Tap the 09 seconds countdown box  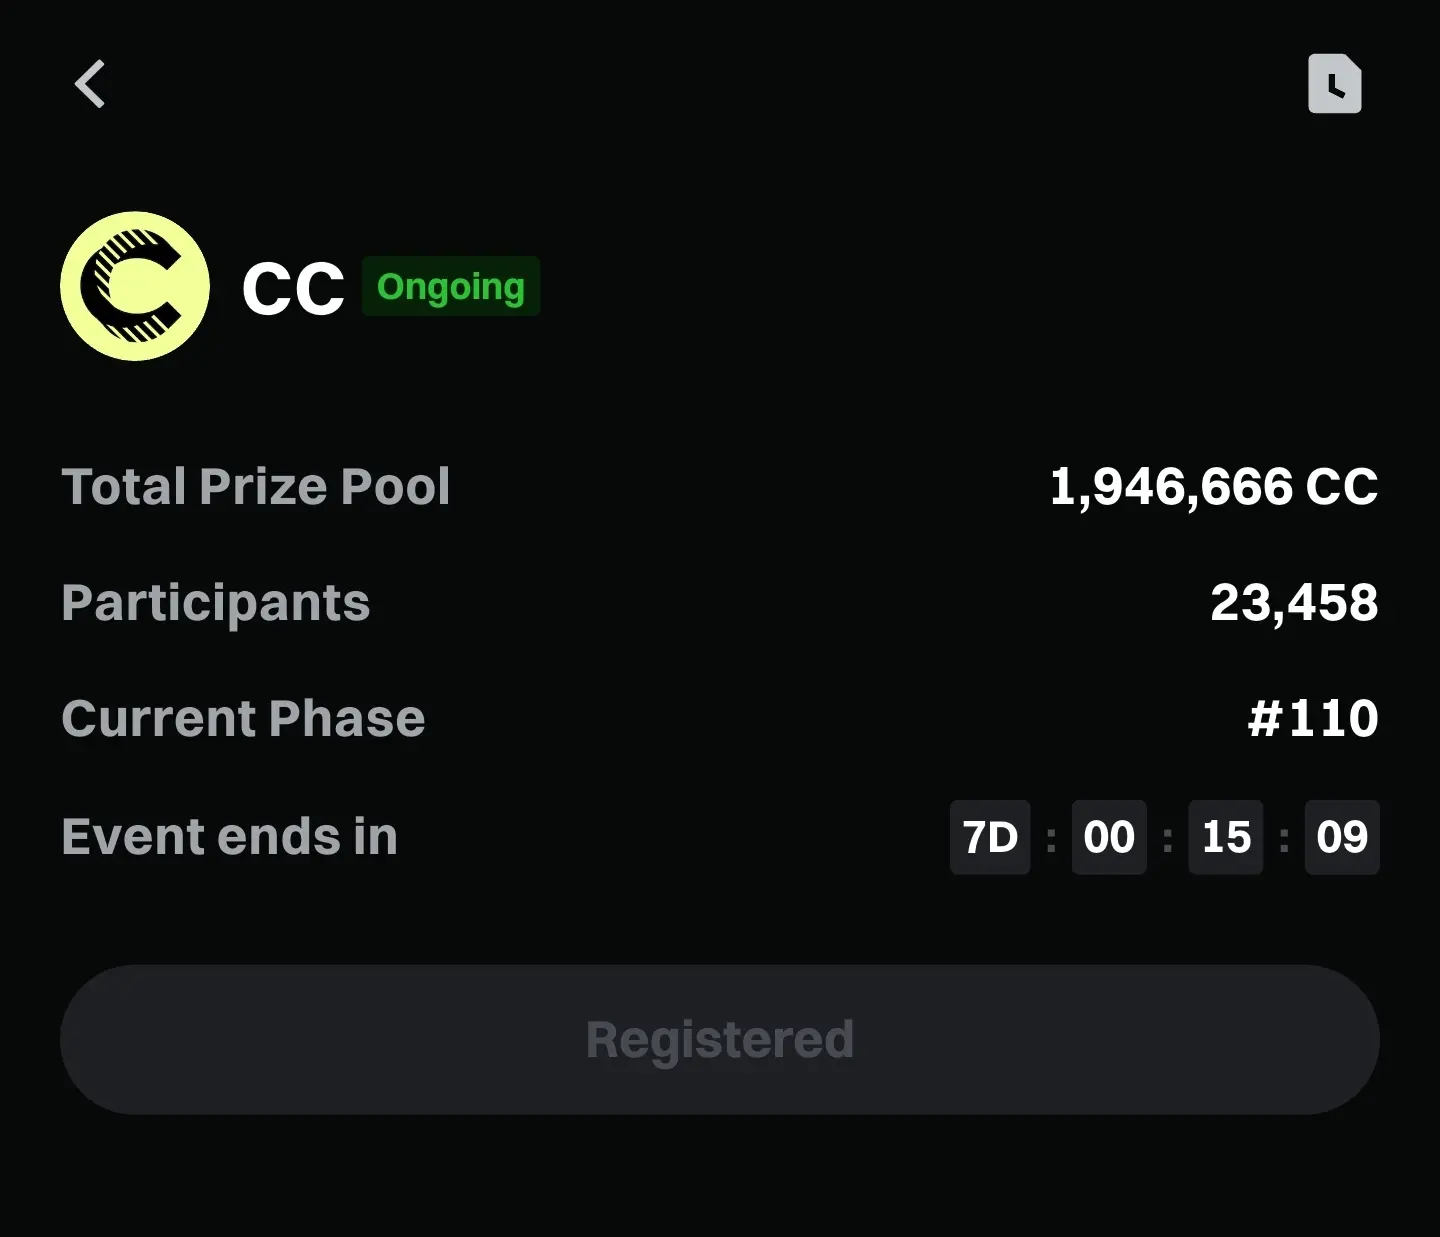point(1341,837)
